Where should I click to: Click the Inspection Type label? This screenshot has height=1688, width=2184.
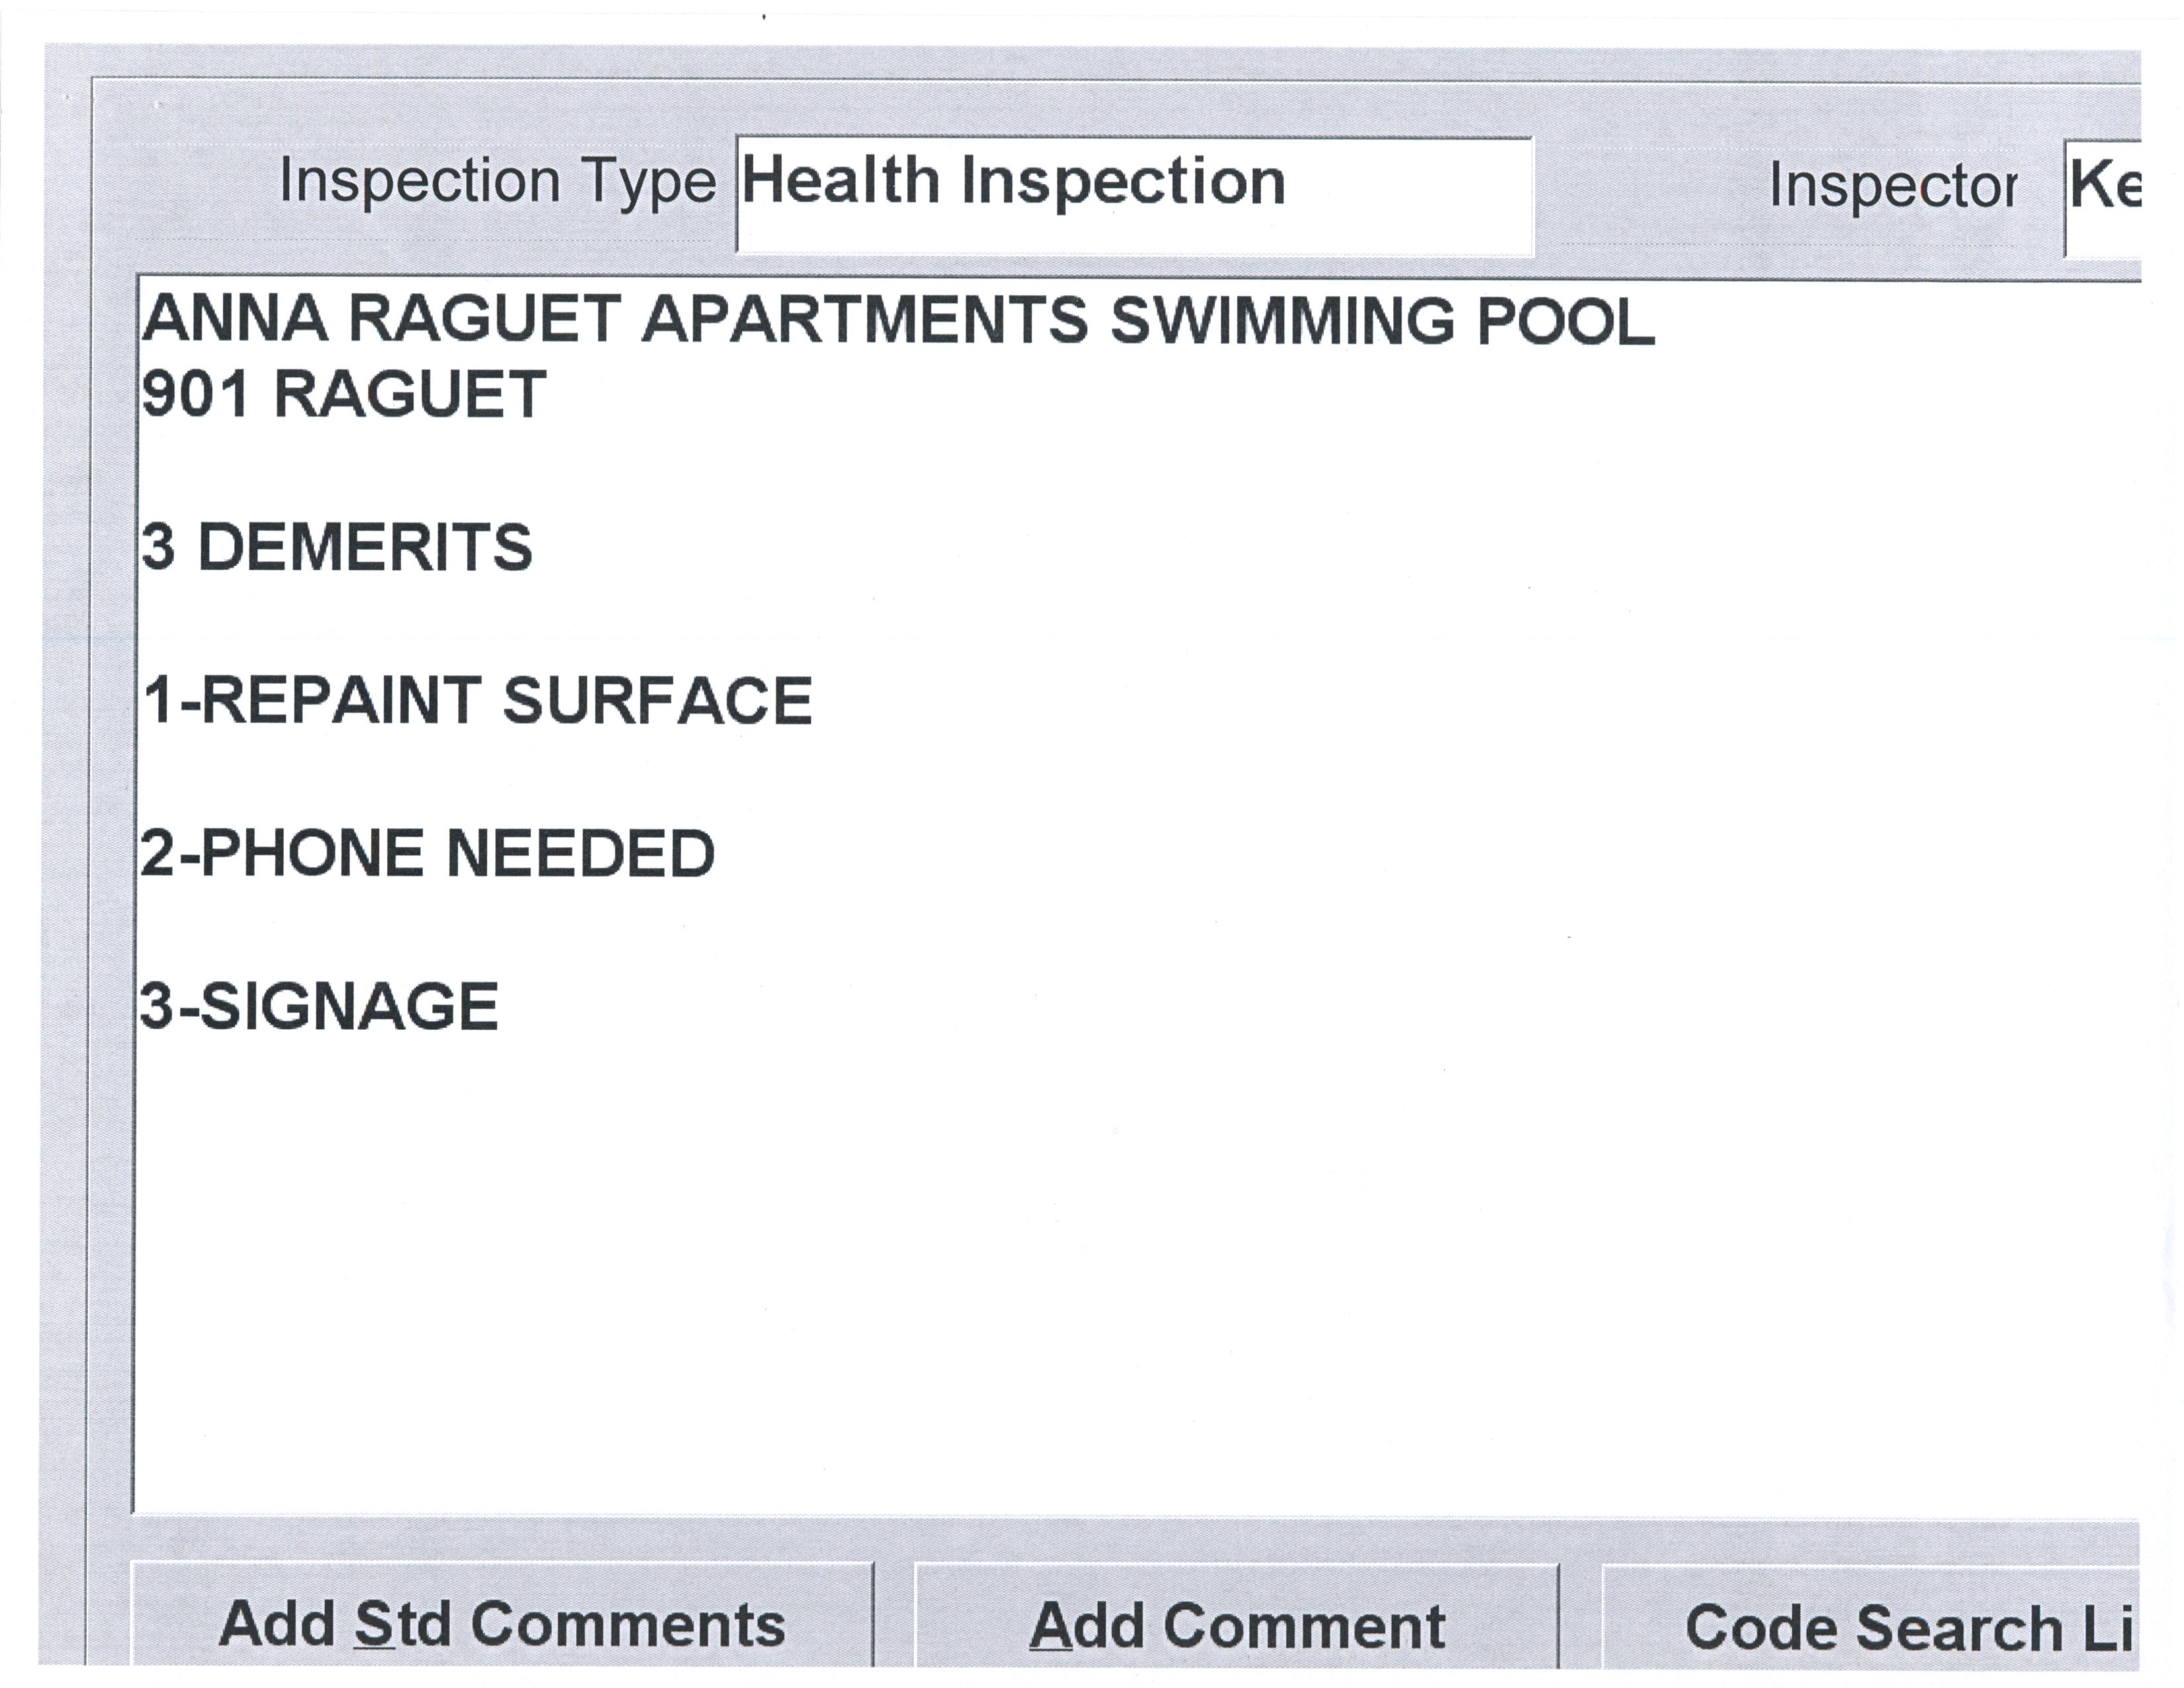pos(497,182)
